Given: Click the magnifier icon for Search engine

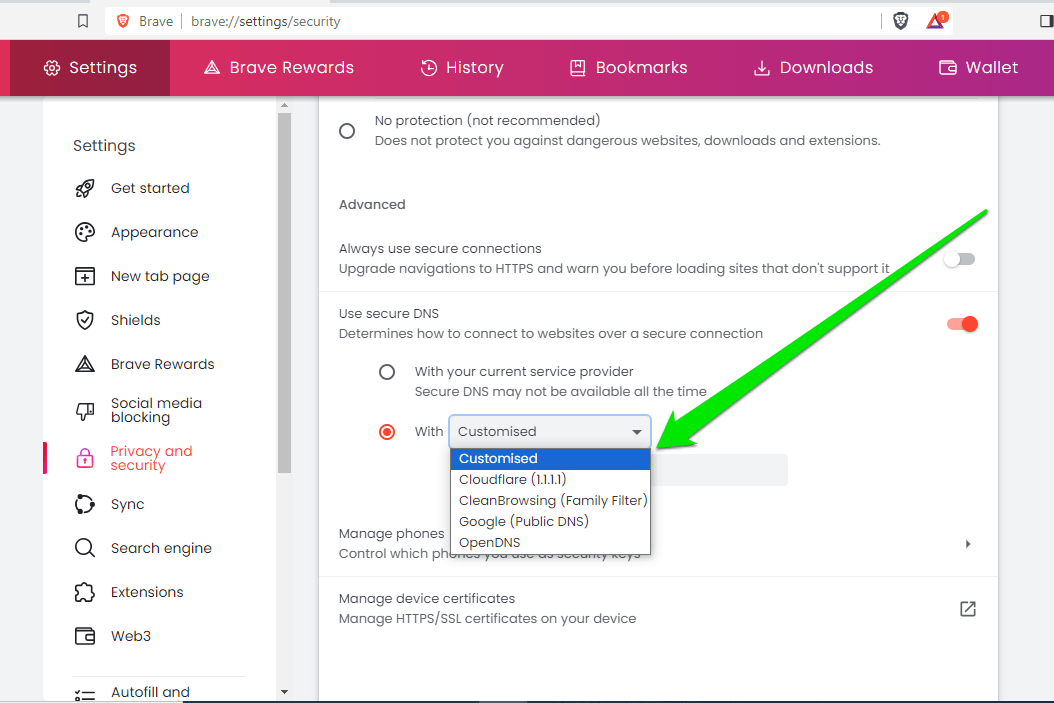Looking at the screenshot, I should point(85,548).
